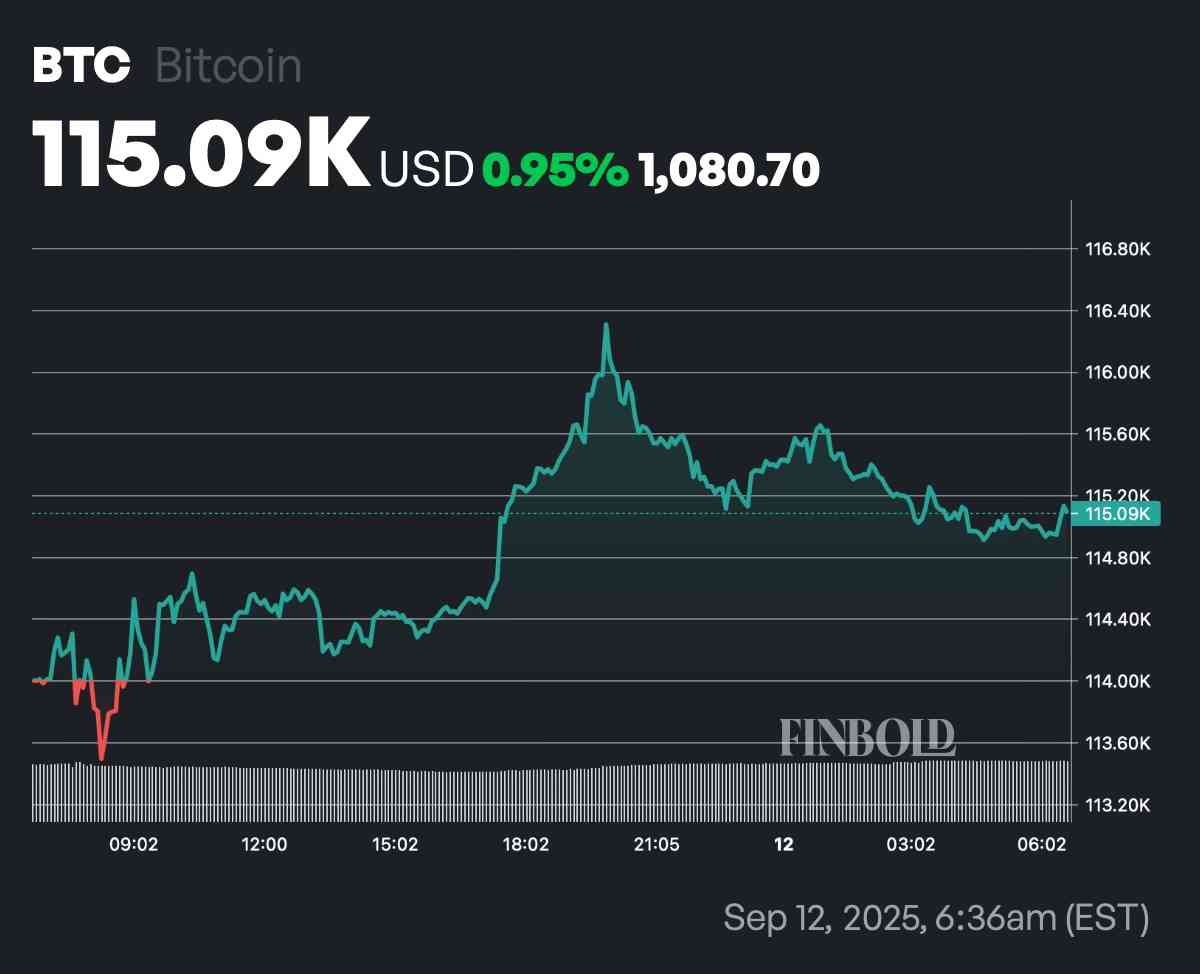Select the 06:02 time axis marker

pos(1042,845)
